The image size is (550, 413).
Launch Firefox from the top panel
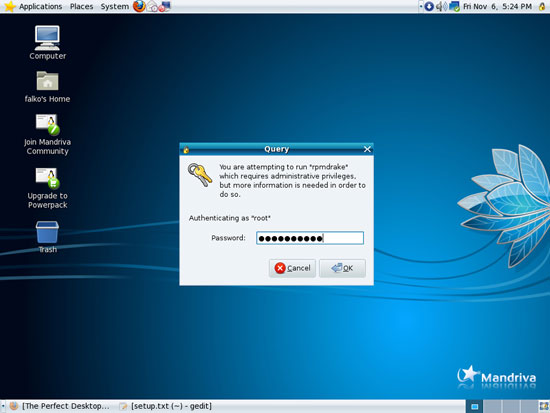click(x=139, y=6)
